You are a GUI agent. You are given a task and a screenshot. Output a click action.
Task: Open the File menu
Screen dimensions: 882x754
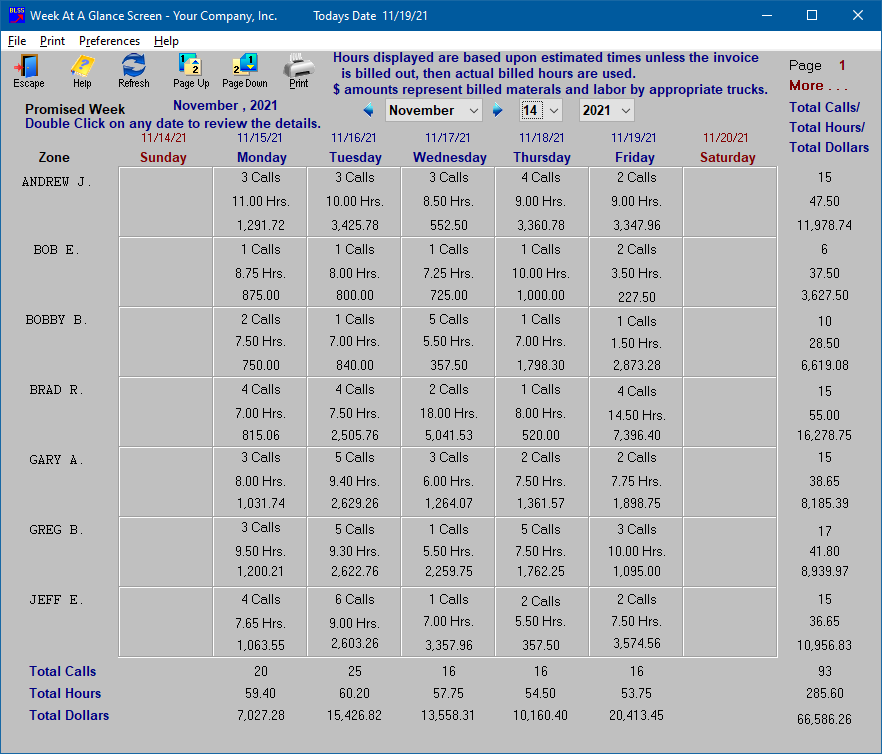pos(17,41)
